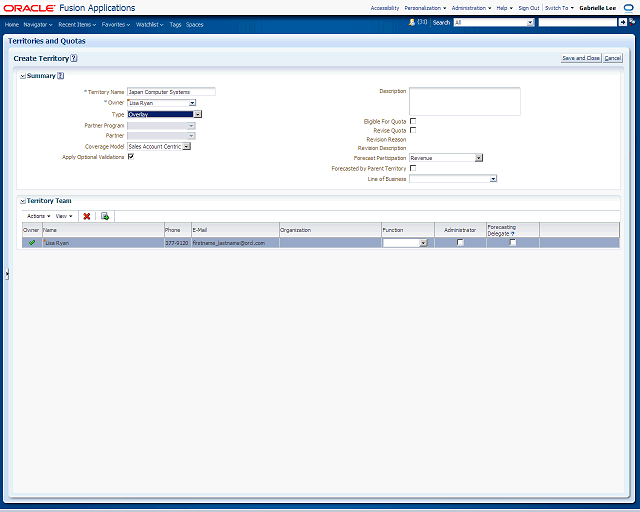640x512 pixels.
Task: Click the Phone column header
Action: (178, 230)
